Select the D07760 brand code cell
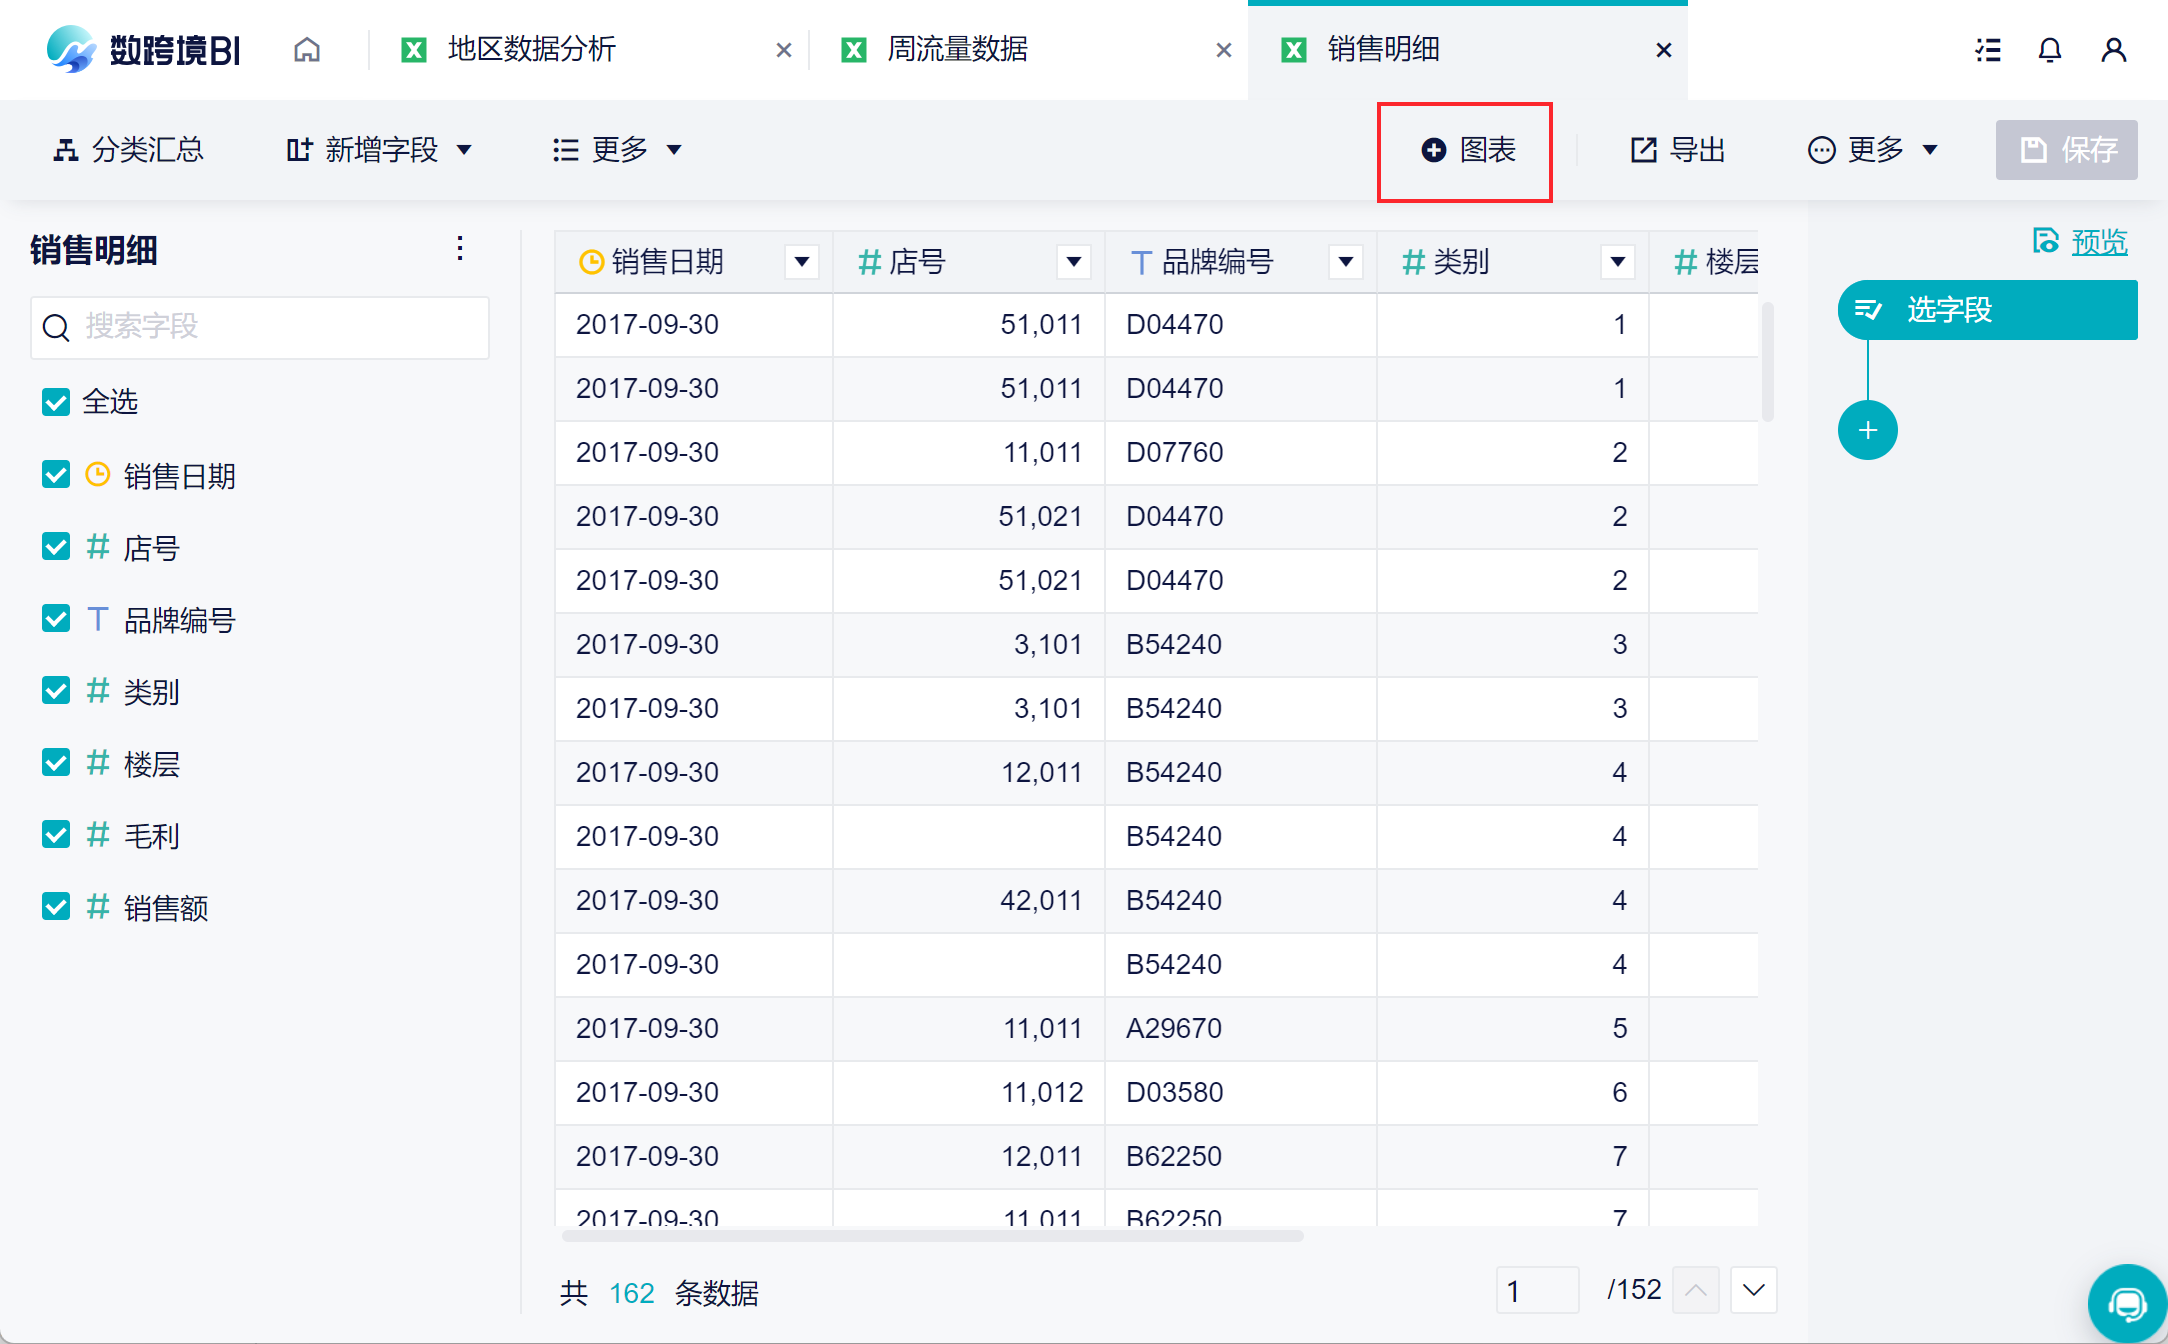 [1240, 453]
